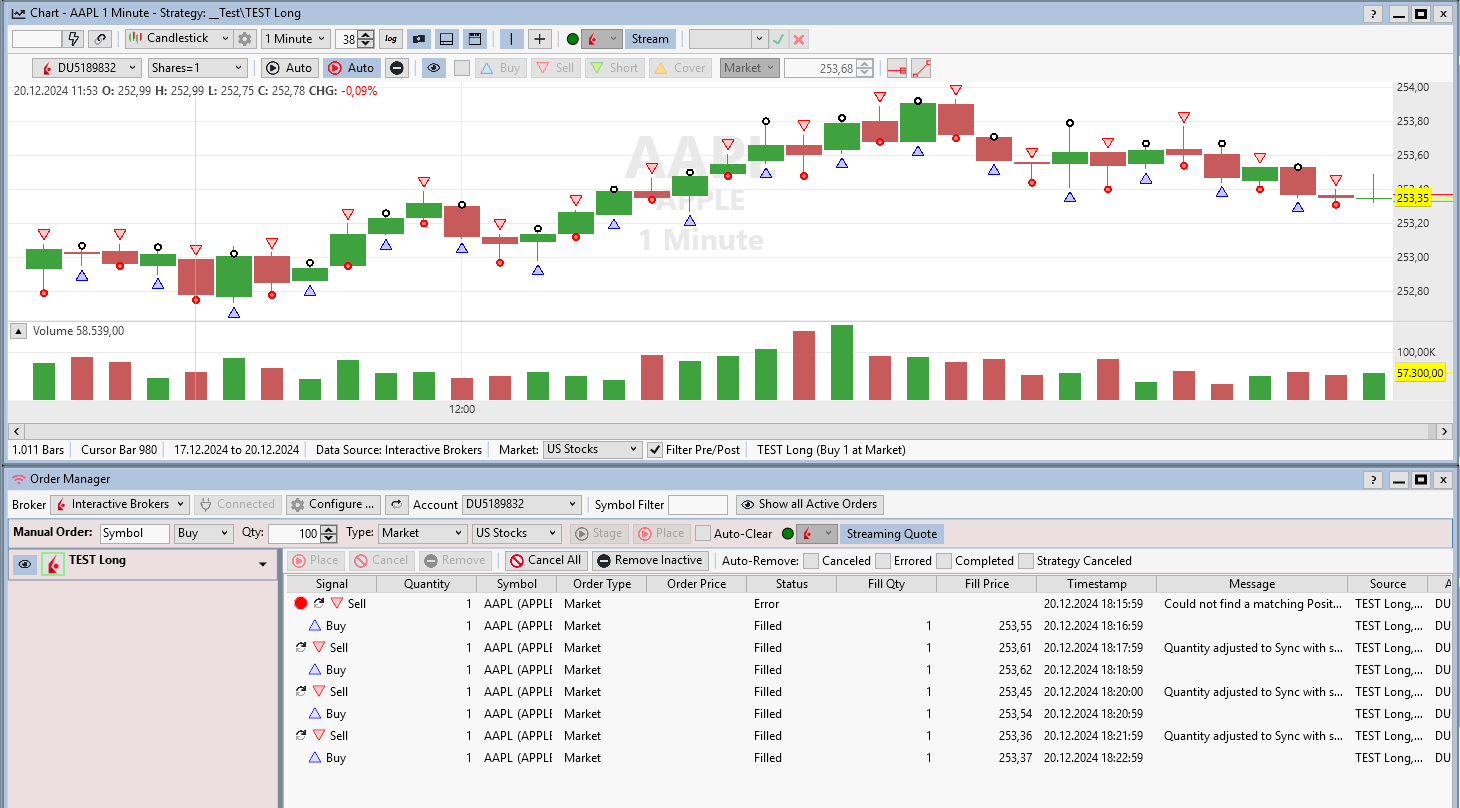
Task: Click the red error circle on first Sell row
Action: [x=301, y=604]
